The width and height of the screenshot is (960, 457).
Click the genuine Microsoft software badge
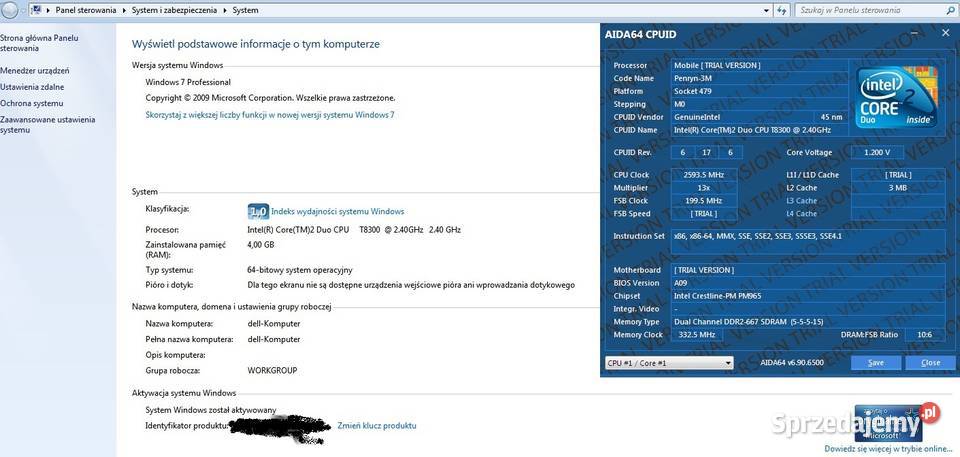click(888, 421)
